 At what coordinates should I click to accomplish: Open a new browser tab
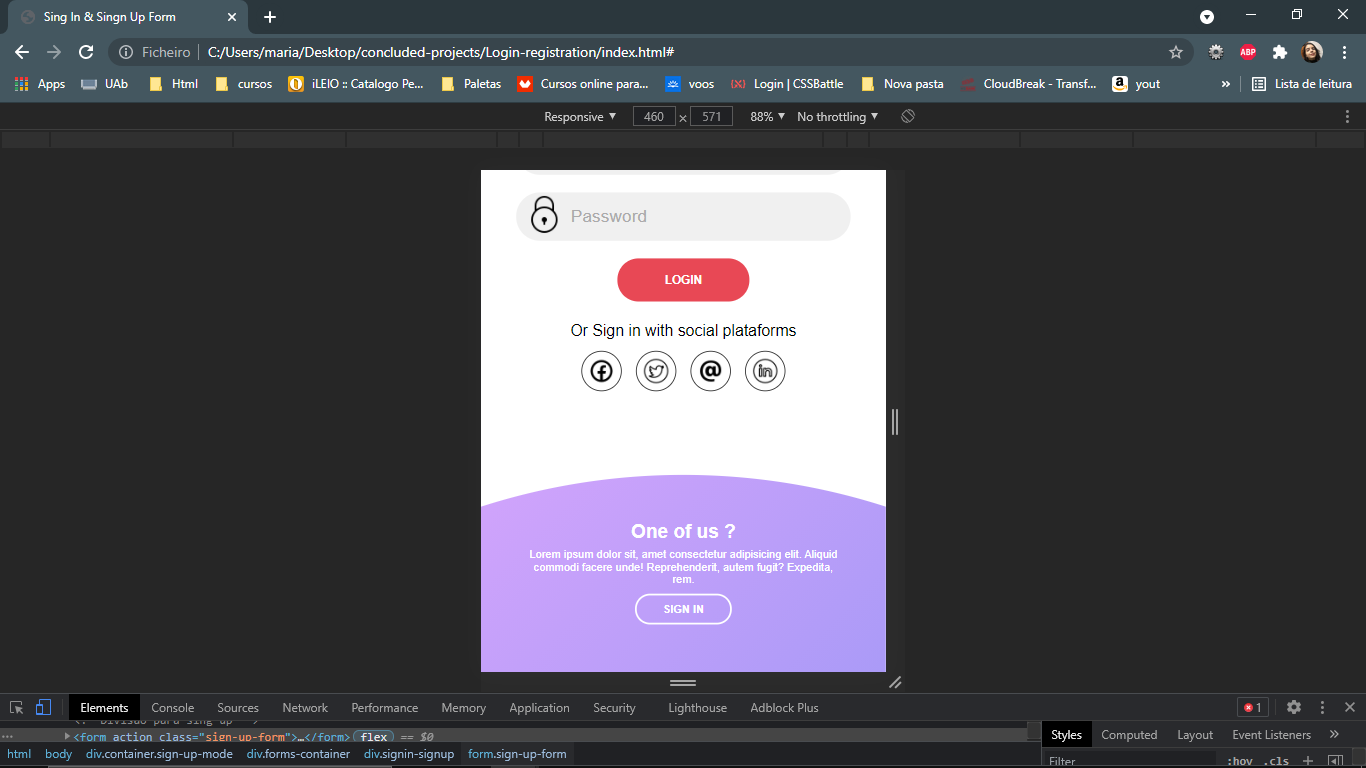[x=270, y=17]
